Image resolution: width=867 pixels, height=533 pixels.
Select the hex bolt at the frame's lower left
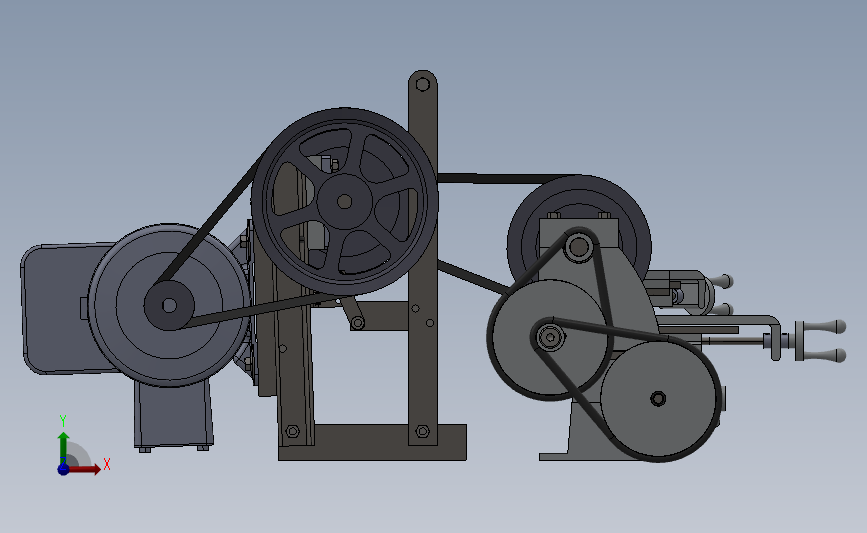click(x=293, y=431)
